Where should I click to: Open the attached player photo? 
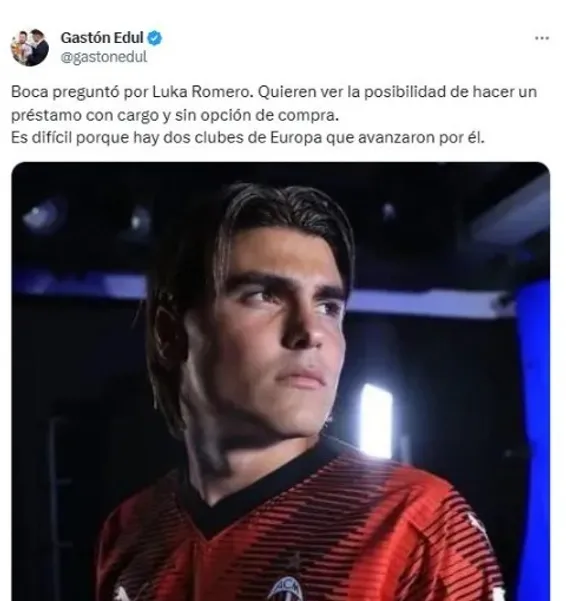(x=281, y=381)
